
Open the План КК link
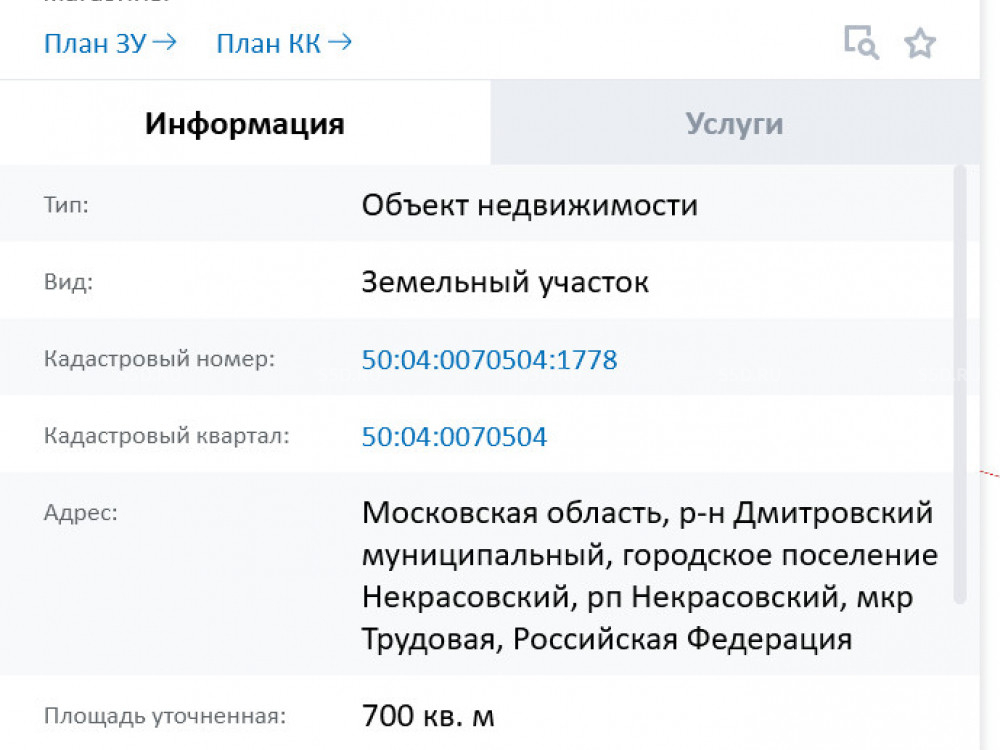click(270, 43)
